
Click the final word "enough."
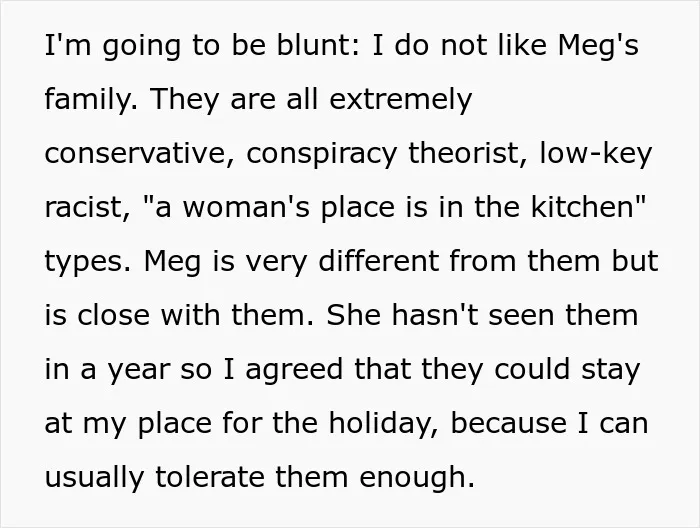point(417,479)
